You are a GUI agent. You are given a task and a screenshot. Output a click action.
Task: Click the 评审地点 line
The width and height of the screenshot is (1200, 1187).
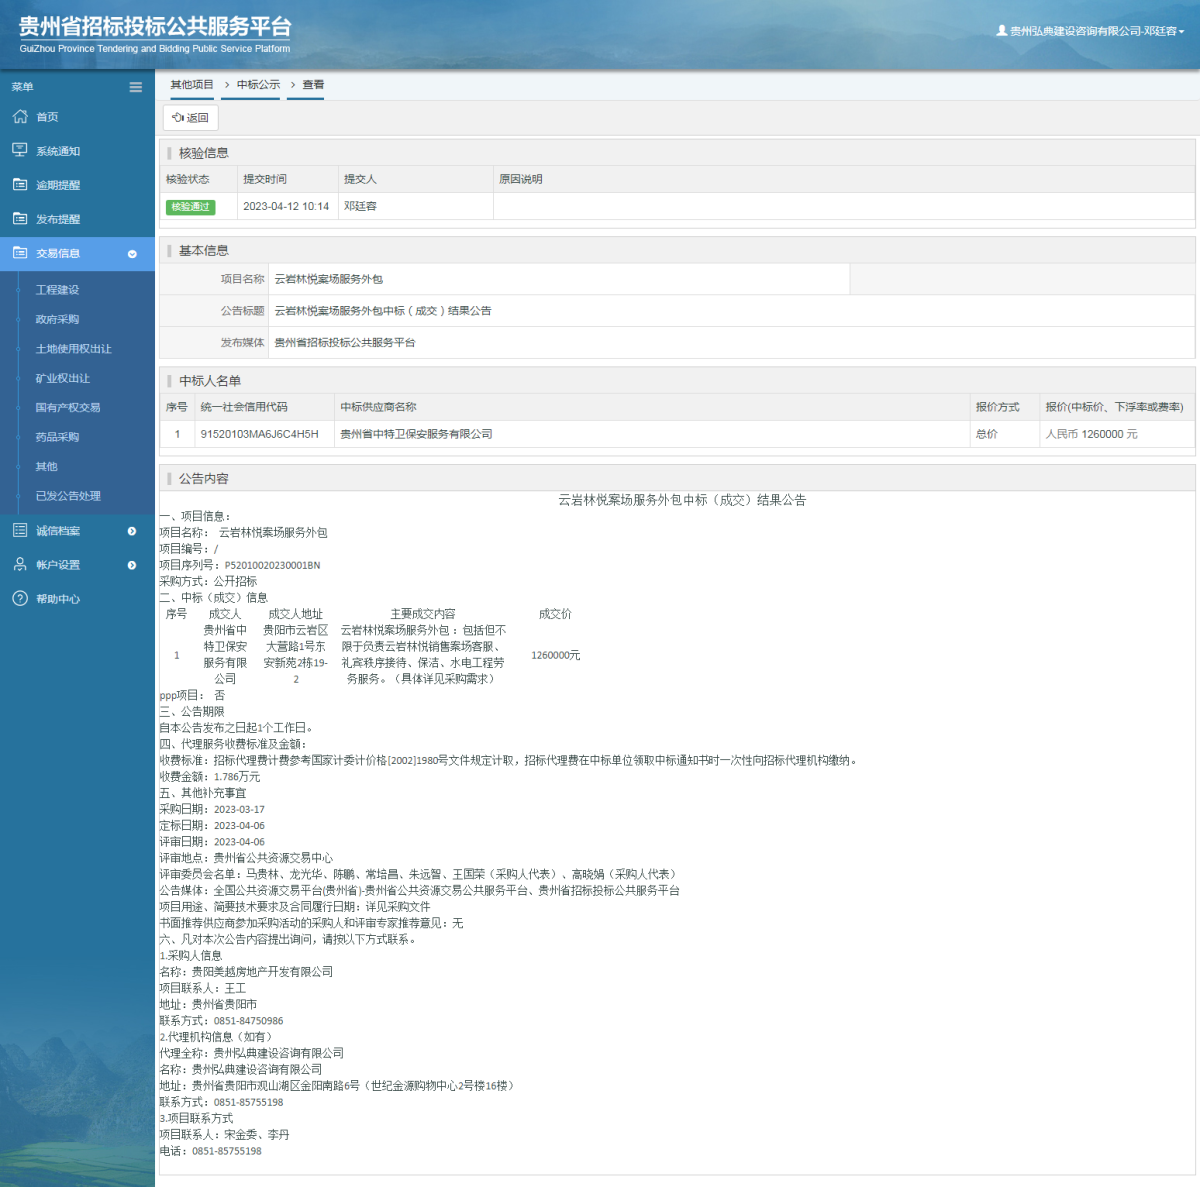point(246,858)
